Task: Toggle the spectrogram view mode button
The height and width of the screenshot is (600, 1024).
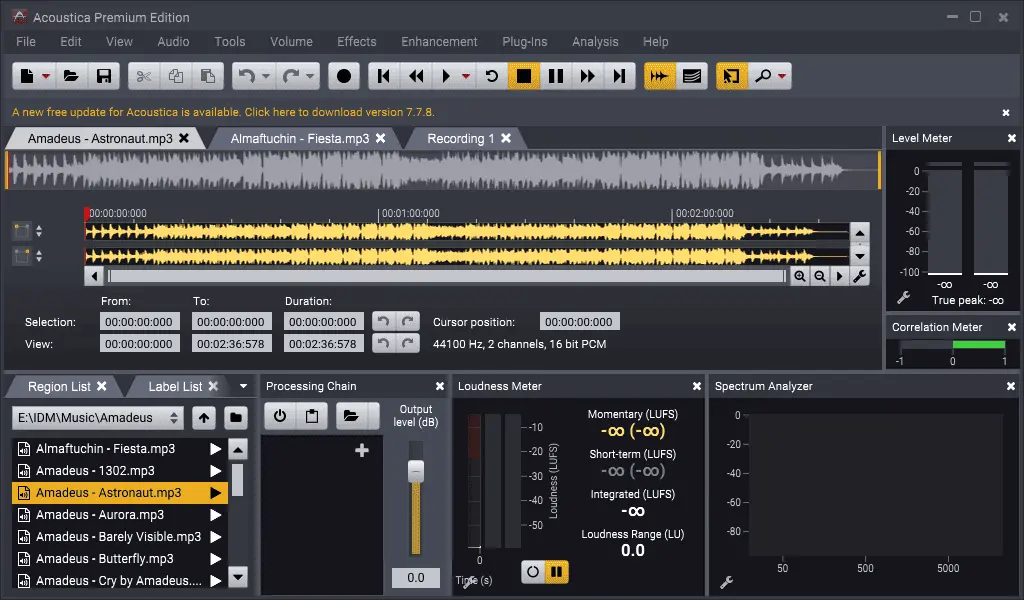Action: click(x=692, y=76)
